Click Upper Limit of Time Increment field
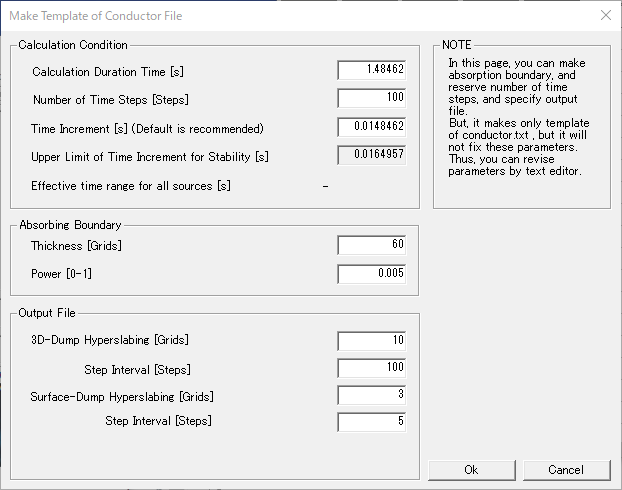Viewport: 622px width, 490px height. tap(372, 155)
